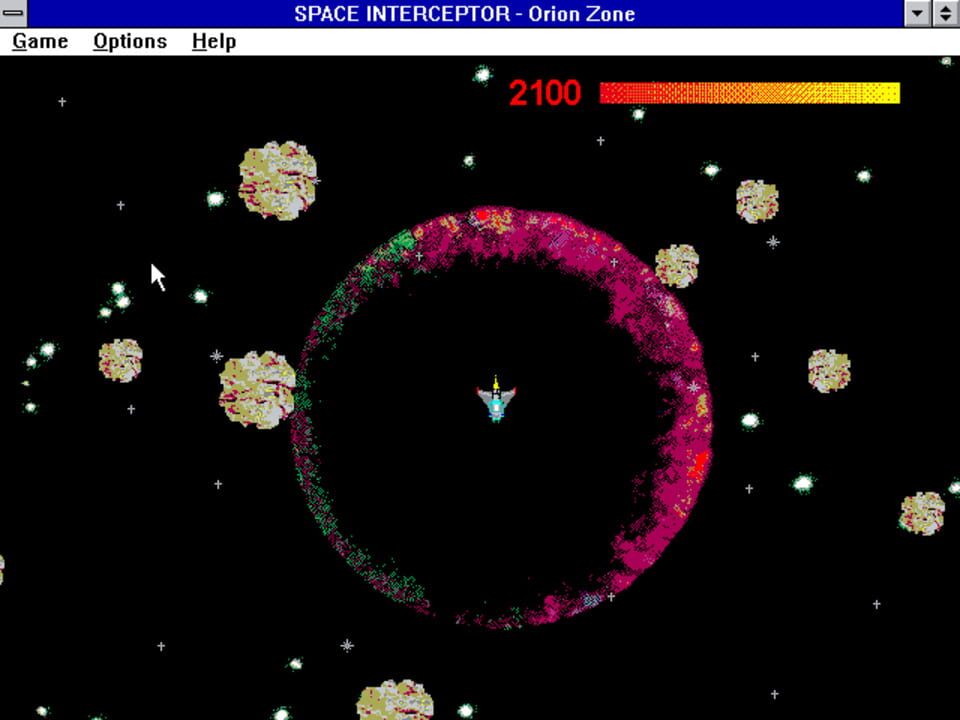Open the Options menu
The width and height of the screenshot is (960, 720).
[129, 41]
